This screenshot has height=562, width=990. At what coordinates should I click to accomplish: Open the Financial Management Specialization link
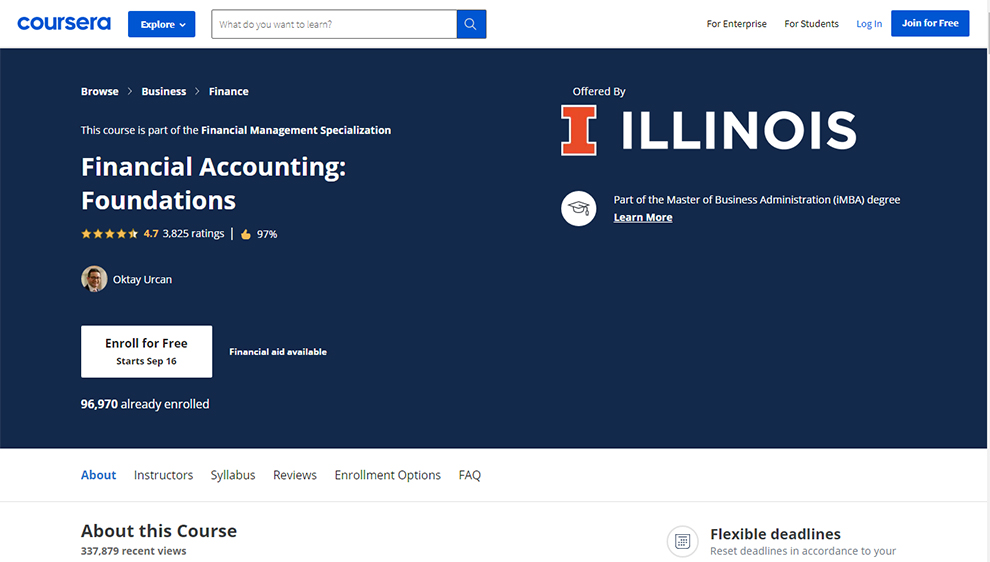pos(296,130)
